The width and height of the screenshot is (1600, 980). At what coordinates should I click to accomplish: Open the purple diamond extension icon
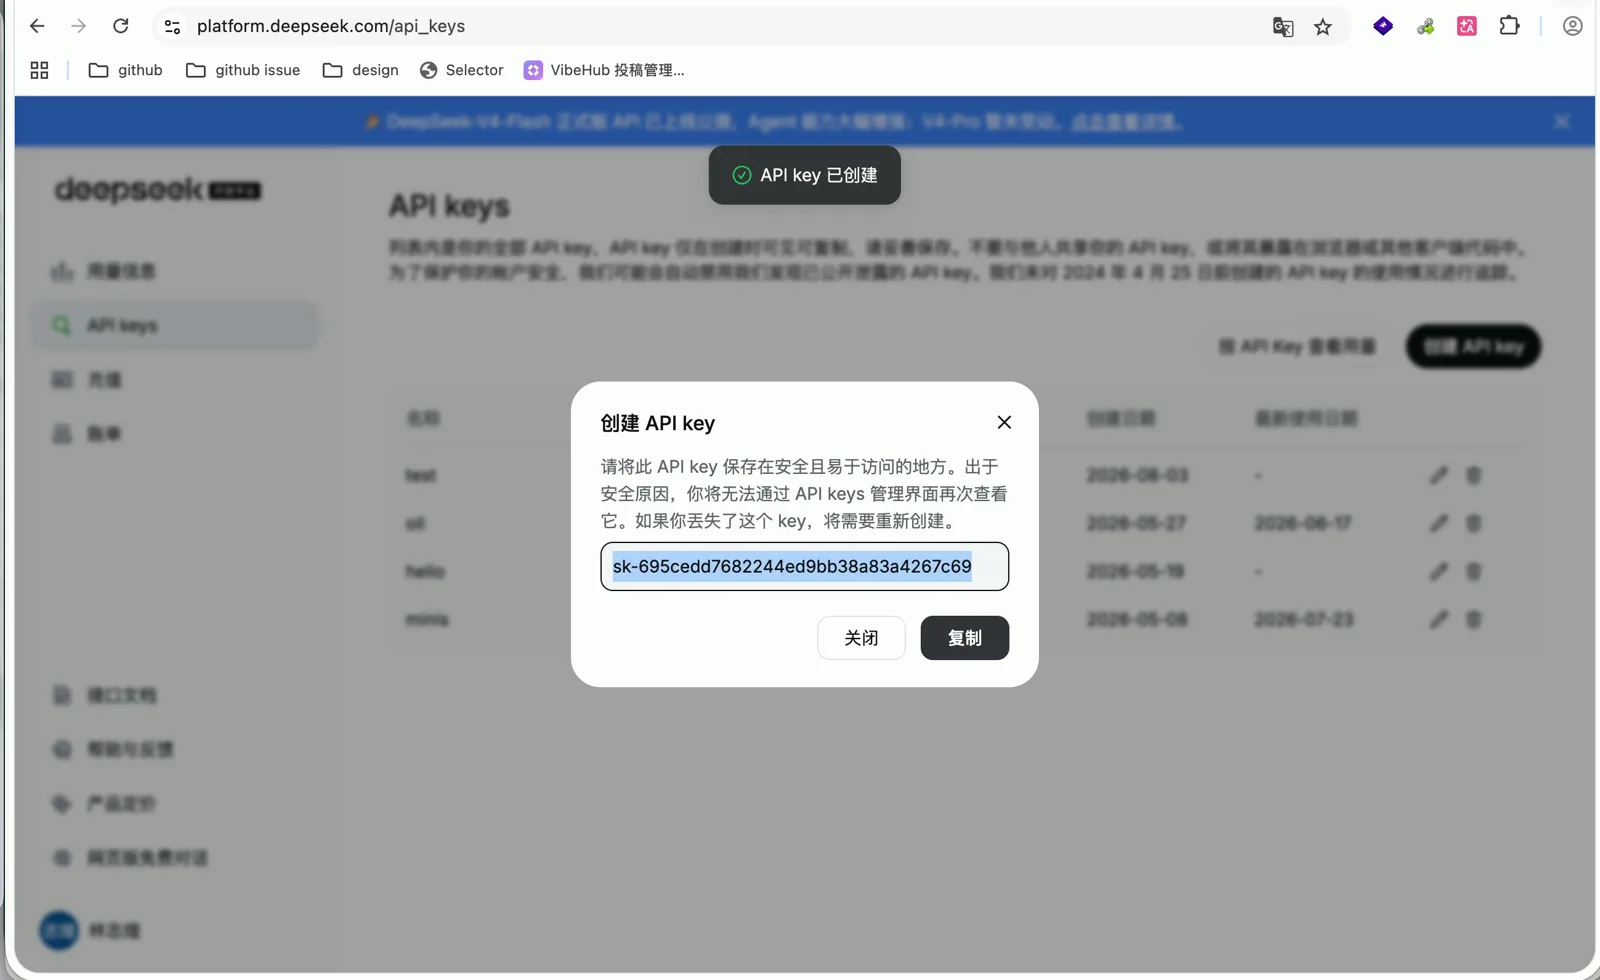pos(1383,26)
